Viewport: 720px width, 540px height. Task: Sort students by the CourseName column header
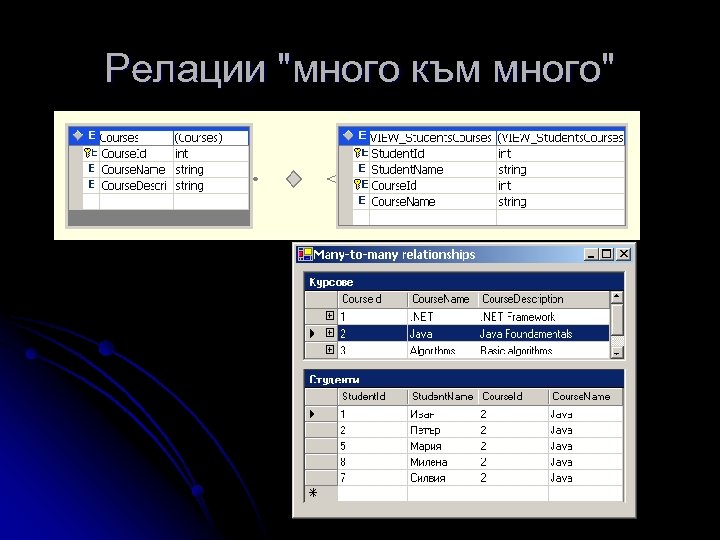[585, 397]
